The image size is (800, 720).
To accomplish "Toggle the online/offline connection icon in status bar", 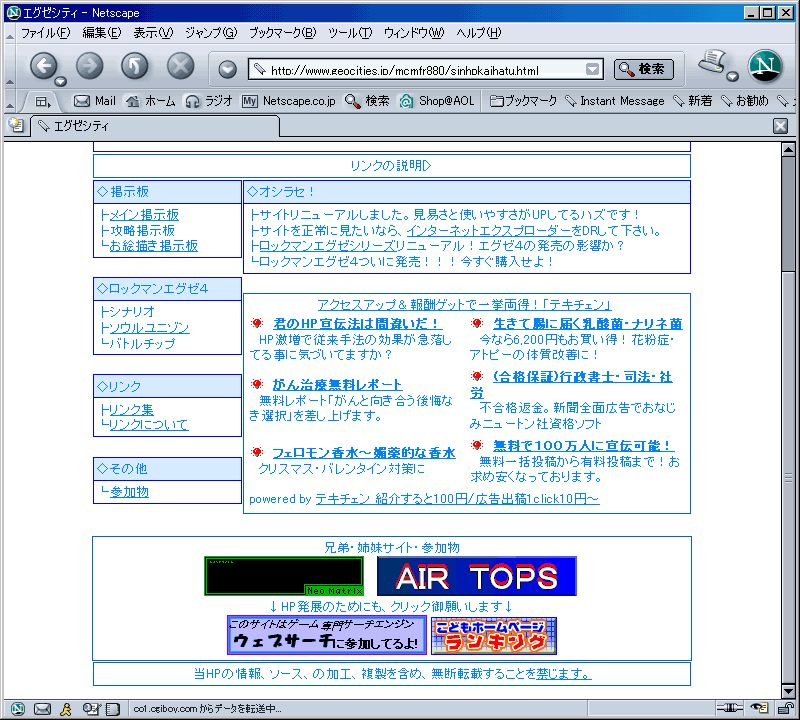I will (x=730, y=707).
